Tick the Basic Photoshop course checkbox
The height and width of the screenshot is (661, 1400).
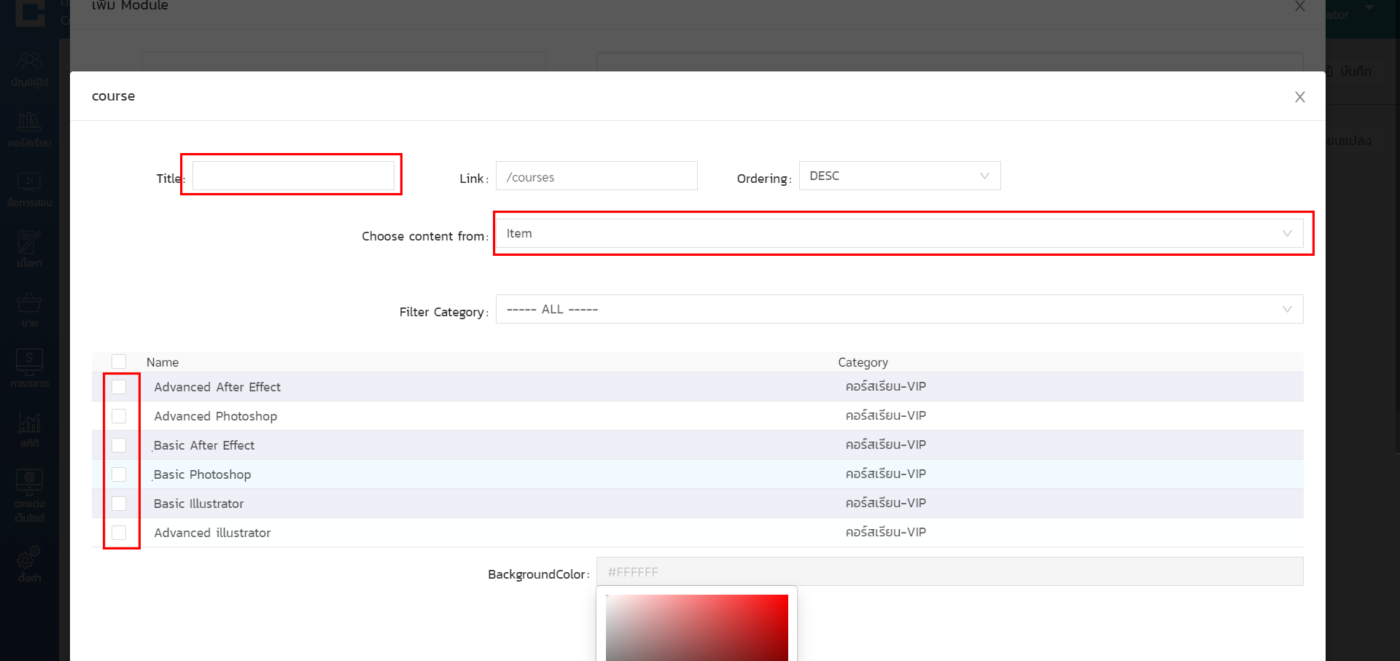click(x=119, y=474)
